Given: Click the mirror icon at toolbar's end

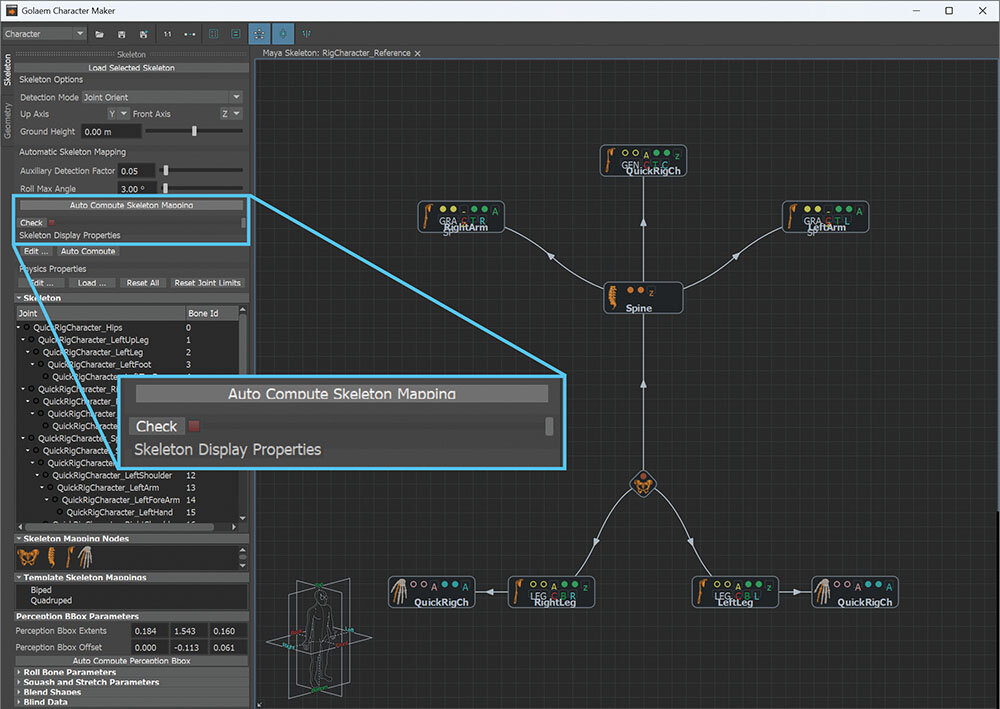Looking at the screenshot, I should tap(306, 34).
